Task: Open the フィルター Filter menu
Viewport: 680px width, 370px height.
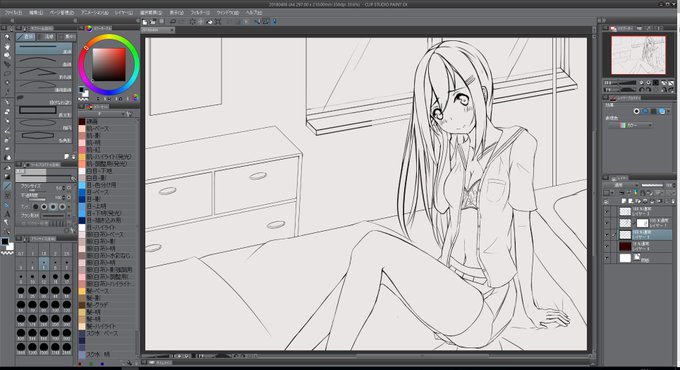Action: click(200, 13)
